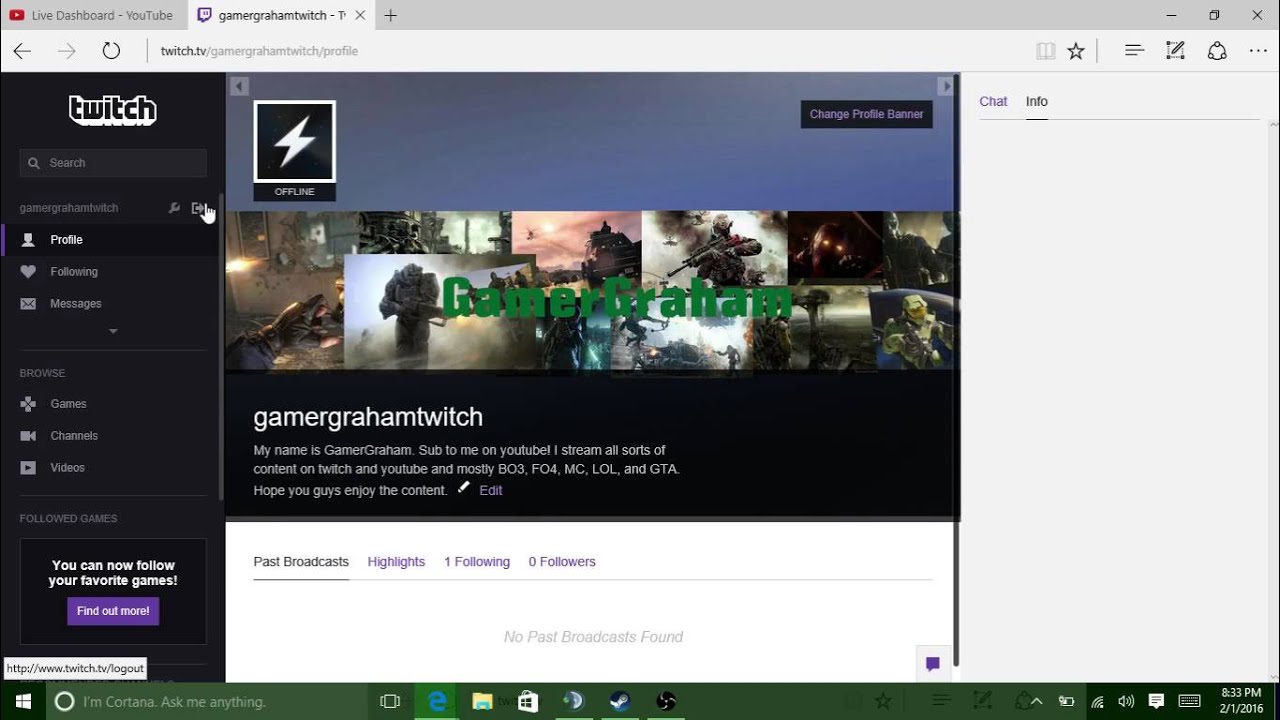Open the Edge Hub icon
The width and height of the screenshot is (1280, 720).
point(1134,50)
